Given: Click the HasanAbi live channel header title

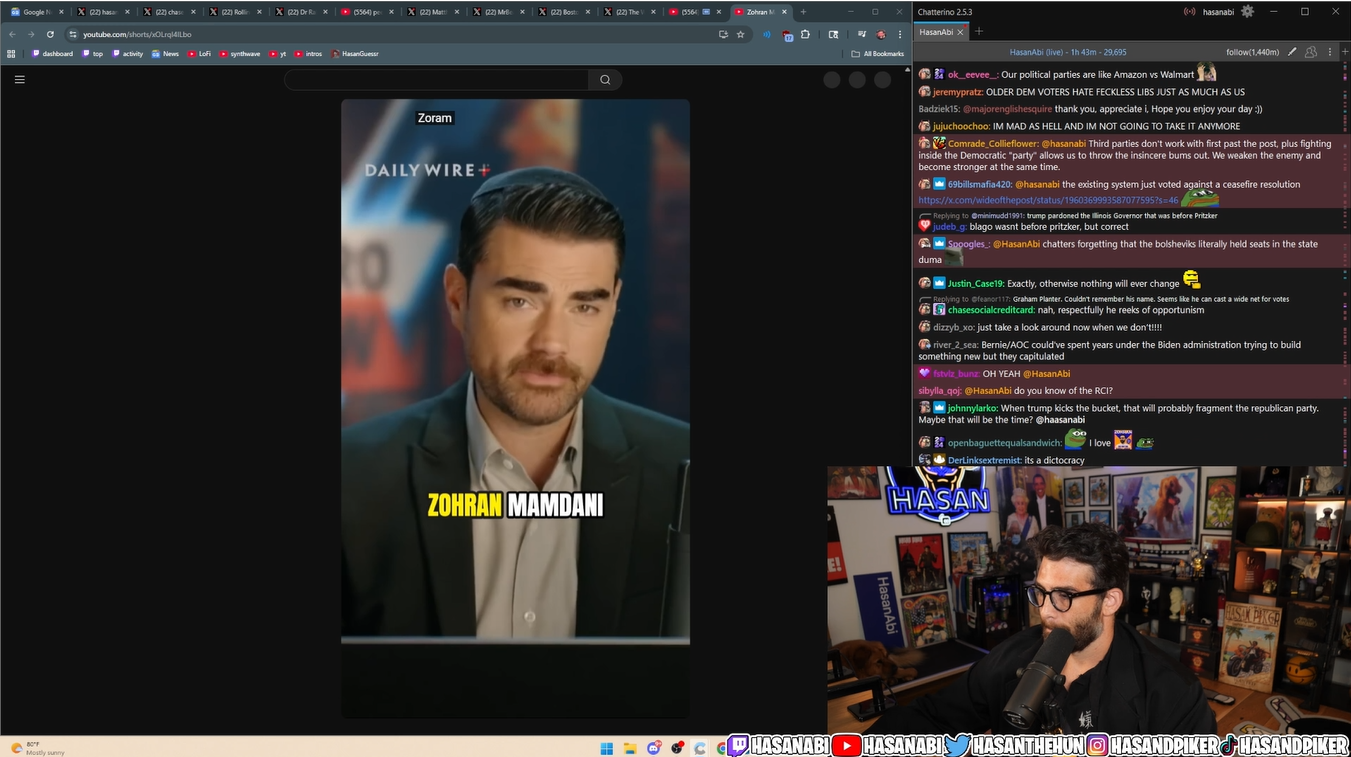Looking at the screenshot, I should 1068,52.
